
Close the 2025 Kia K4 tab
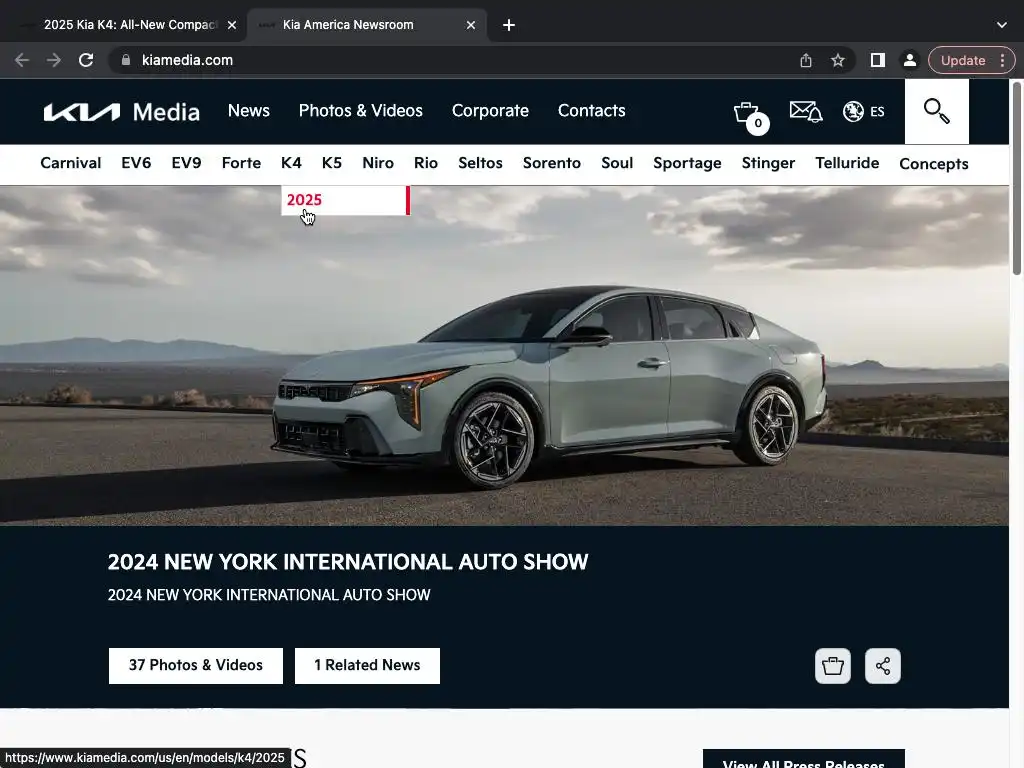click(x=232, y=25)
